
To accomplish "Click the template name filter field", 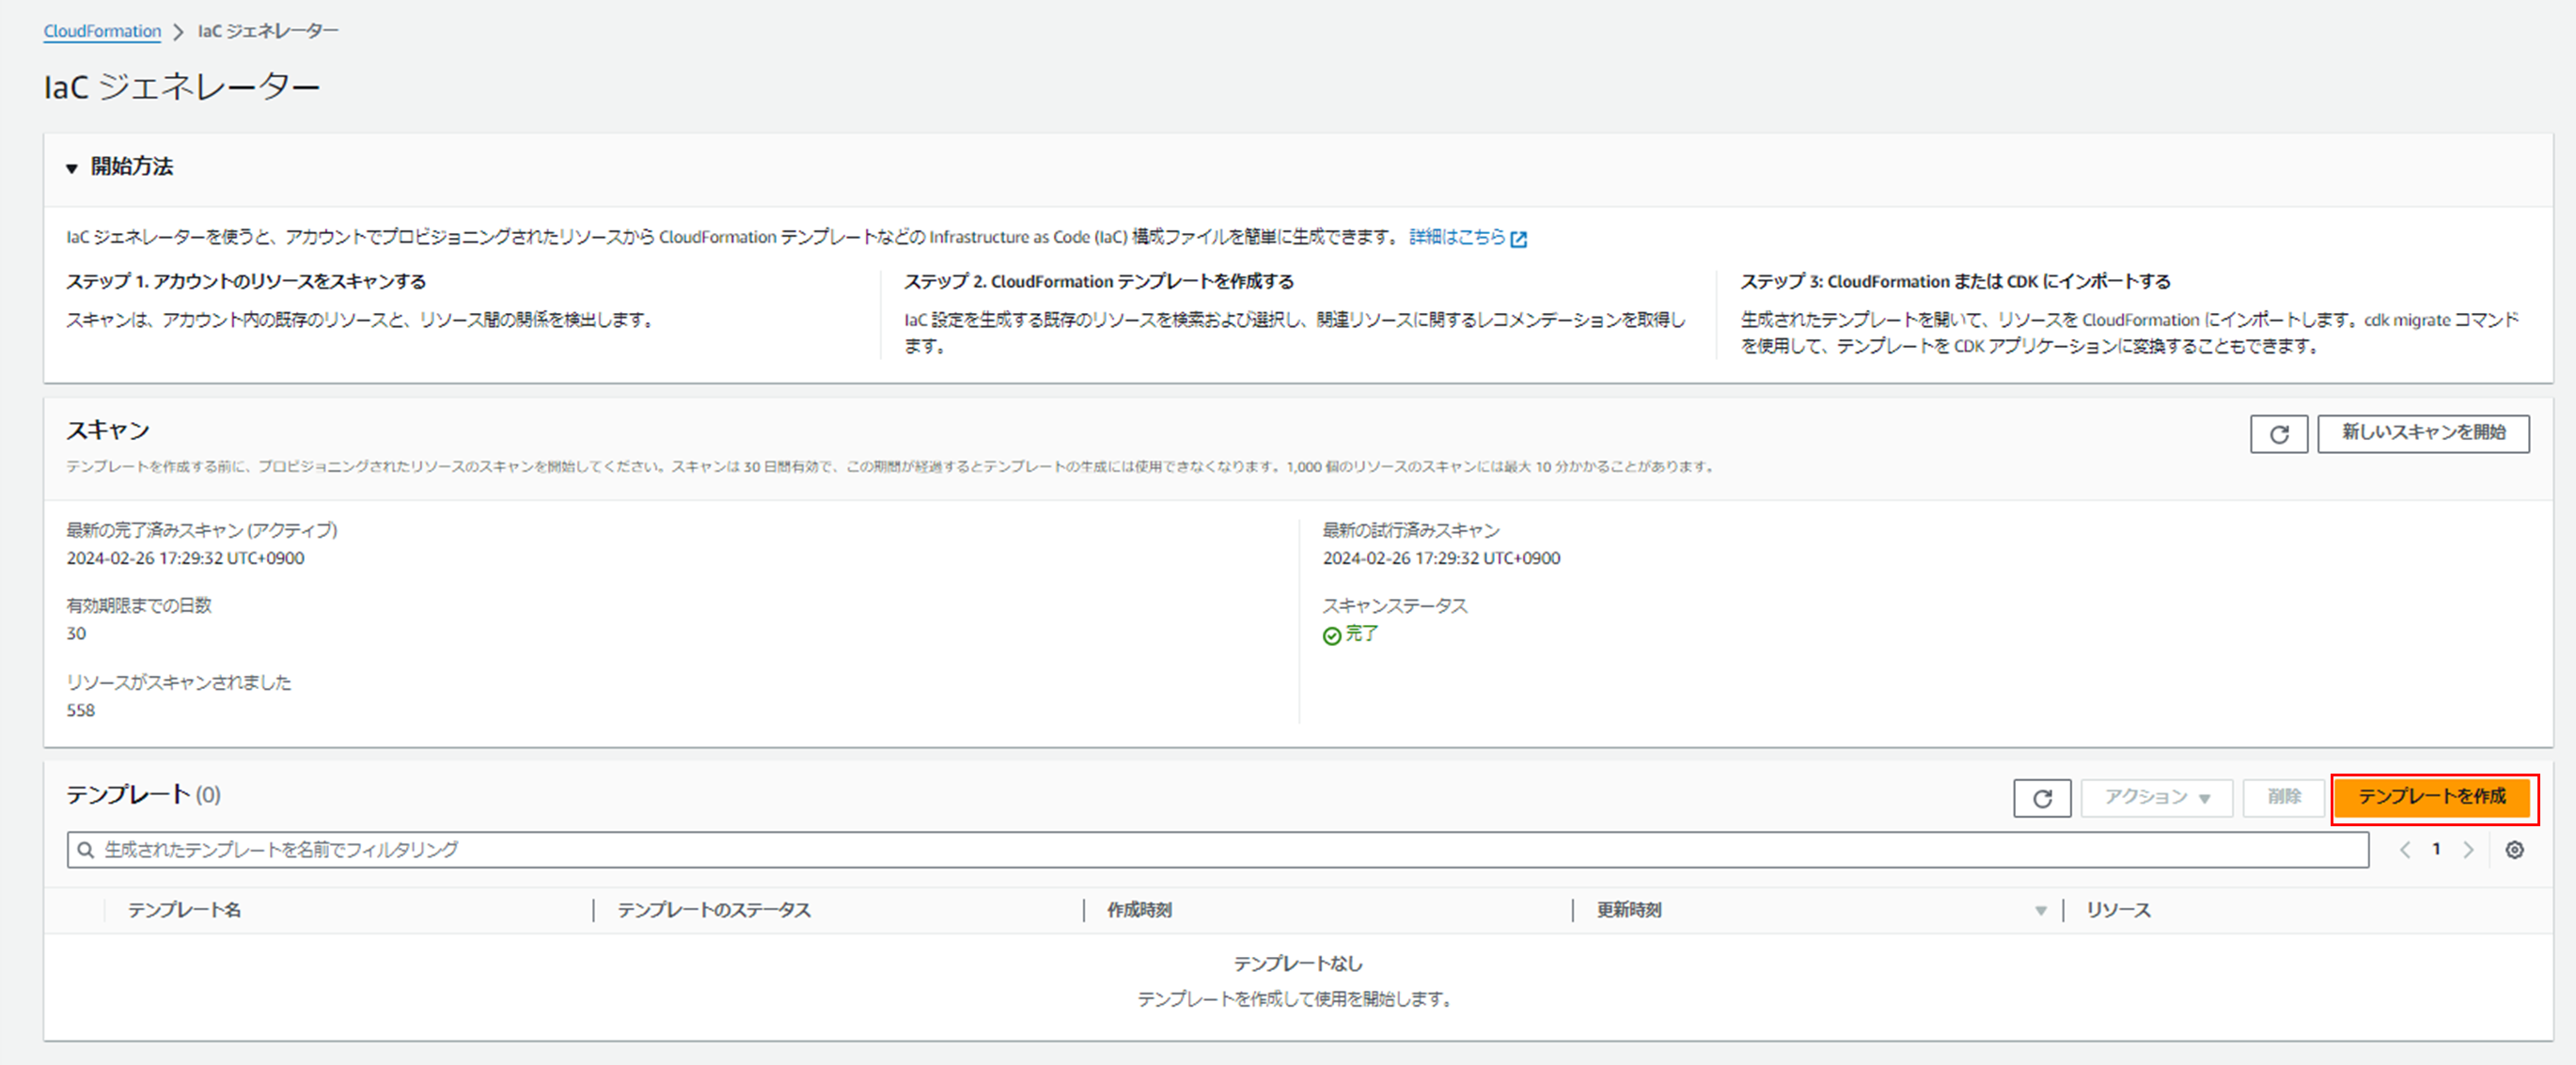I will 1200,850.
